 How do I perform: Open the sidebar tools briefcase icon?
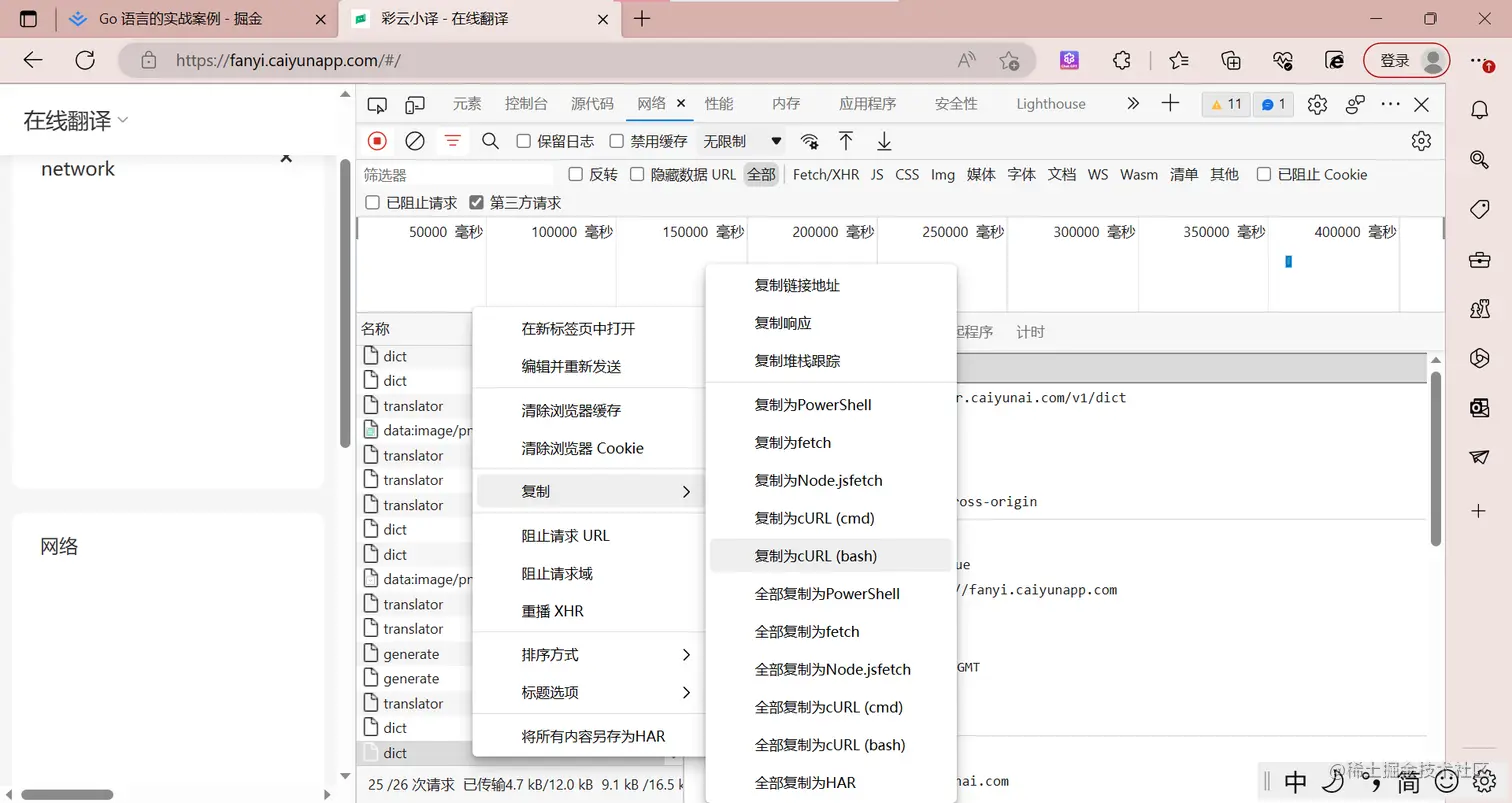[1479, 260]
